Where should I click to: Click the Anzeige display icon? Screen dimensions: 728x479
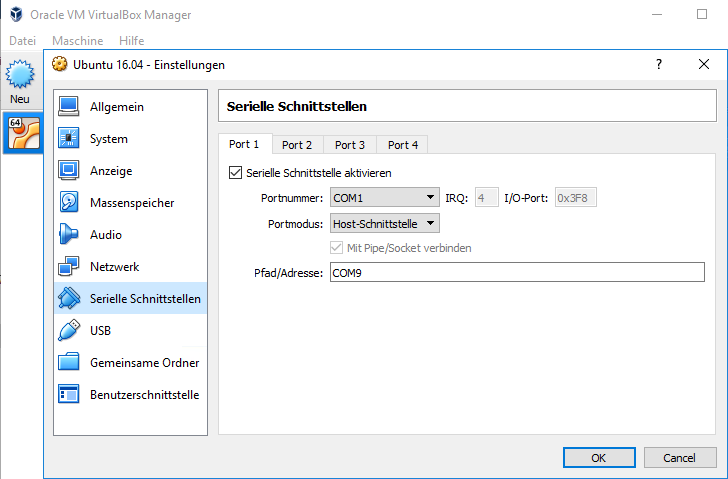pos(69,170)
